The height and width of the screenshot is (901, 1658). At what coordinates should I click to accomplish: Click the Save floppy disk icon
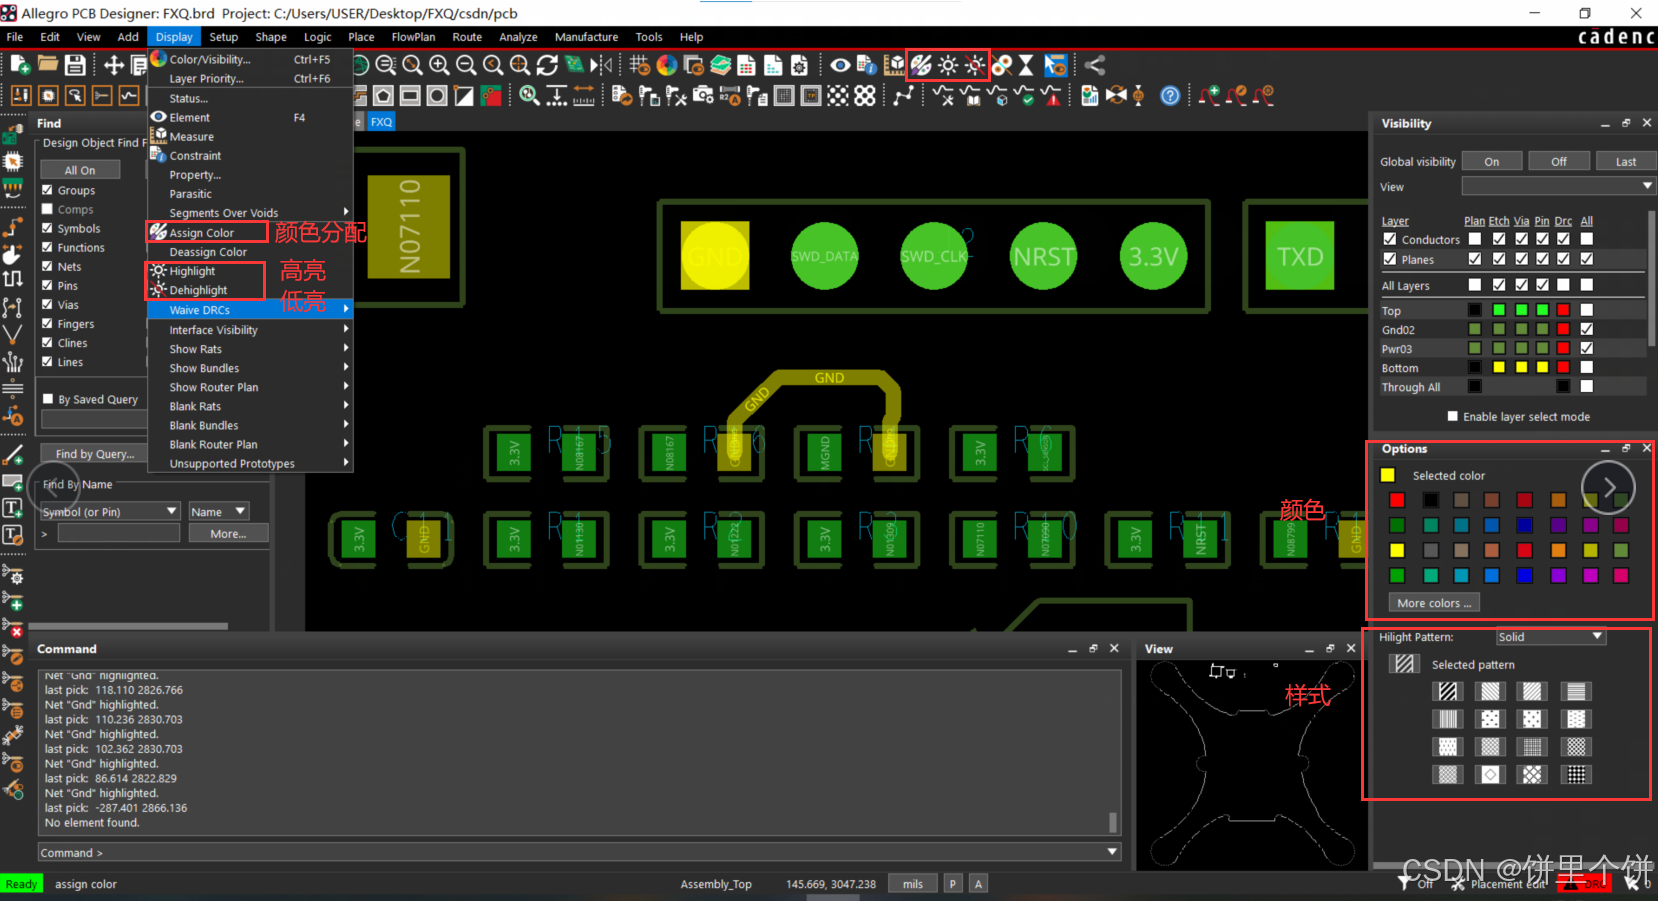pyautogui.click(x=75, y=65)
